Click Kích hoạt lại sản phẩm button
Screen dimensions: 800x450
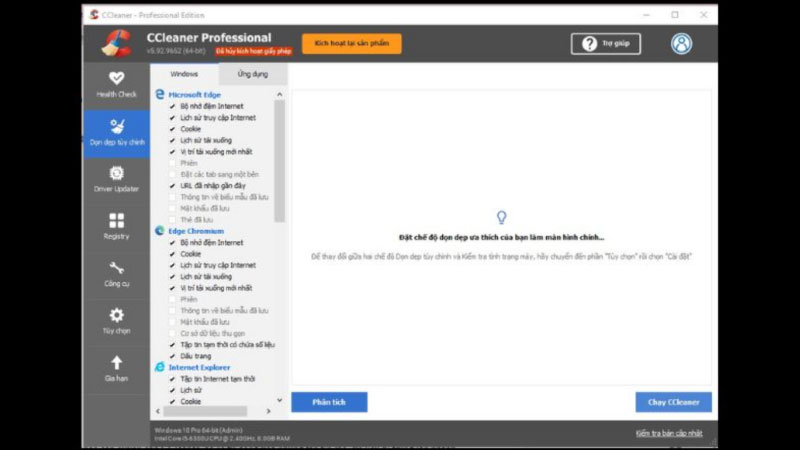pos(352,43)
